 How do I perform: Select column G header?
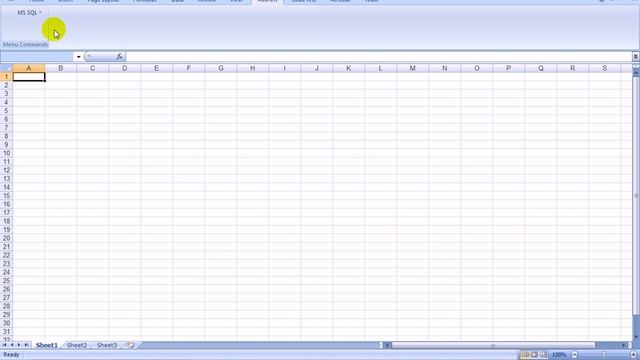click(x=220, y=68)
